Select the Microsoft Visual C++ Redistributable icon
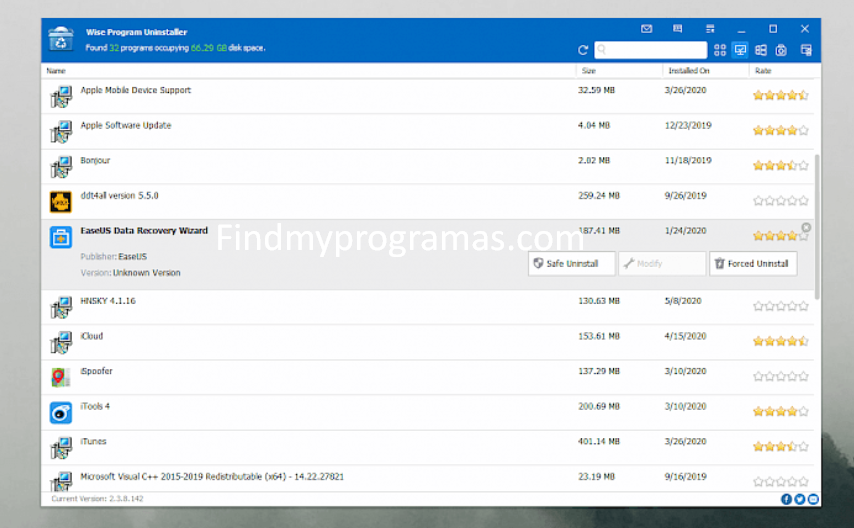 [61, 481]
